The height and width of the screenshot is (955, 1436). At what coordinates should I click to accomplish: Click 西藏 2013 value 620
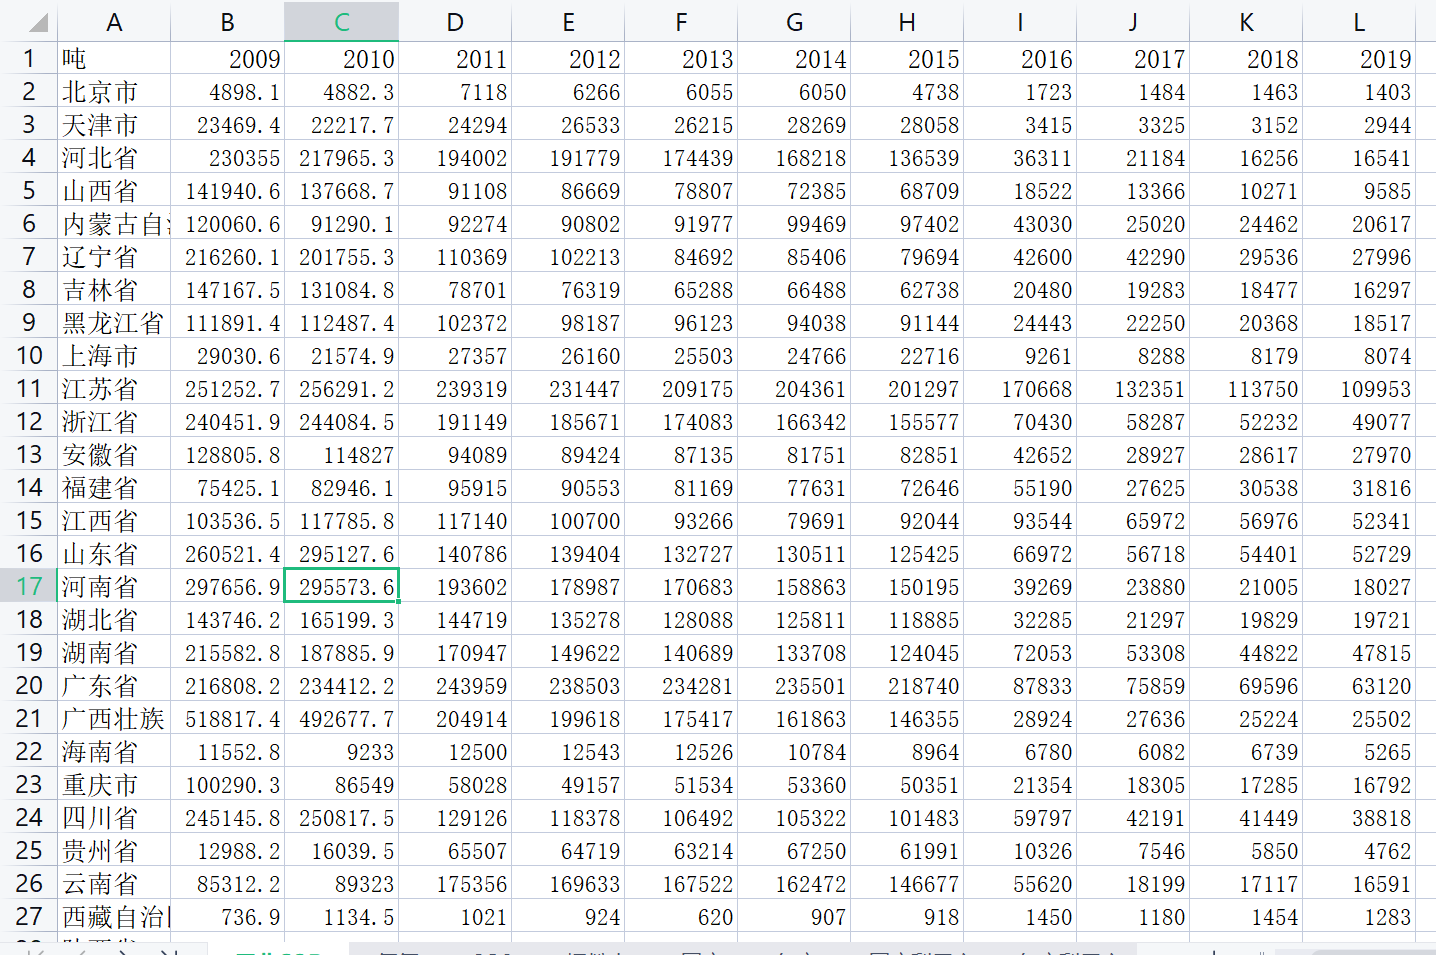pos(681,917)
